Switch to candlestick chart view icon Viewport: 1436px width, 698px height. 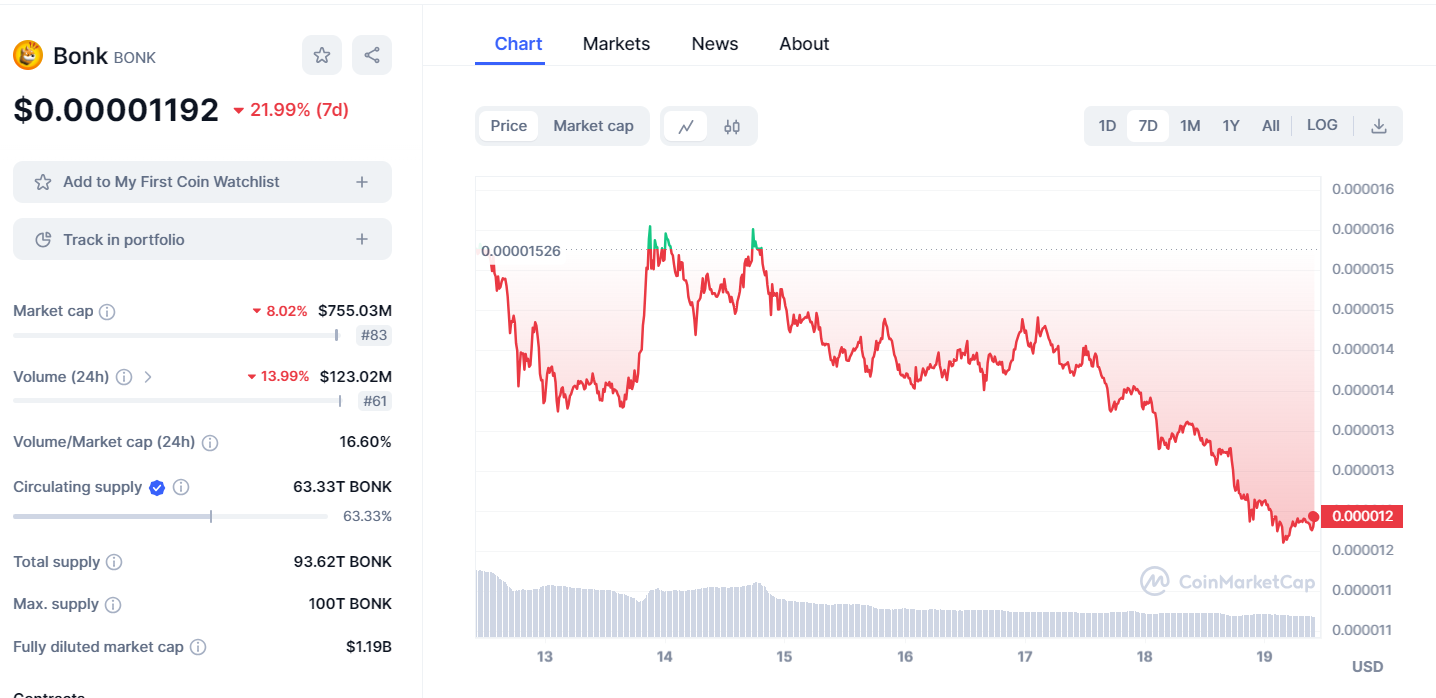[732, 127]
